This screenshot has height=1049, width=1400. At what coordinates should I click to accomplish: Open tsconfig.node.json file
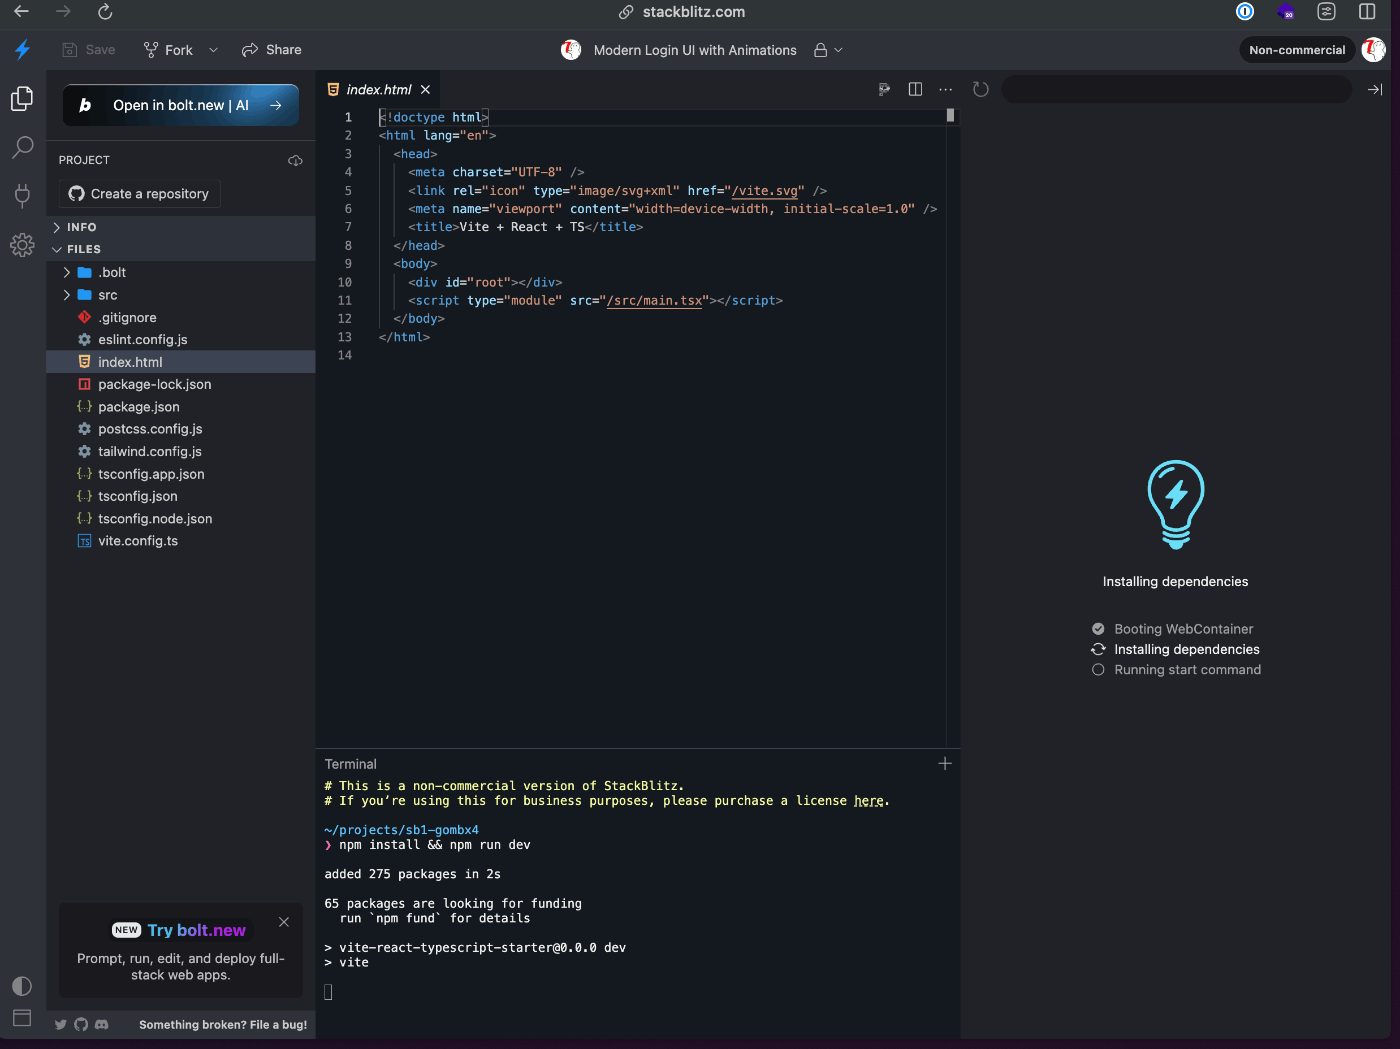coord(180,518)
